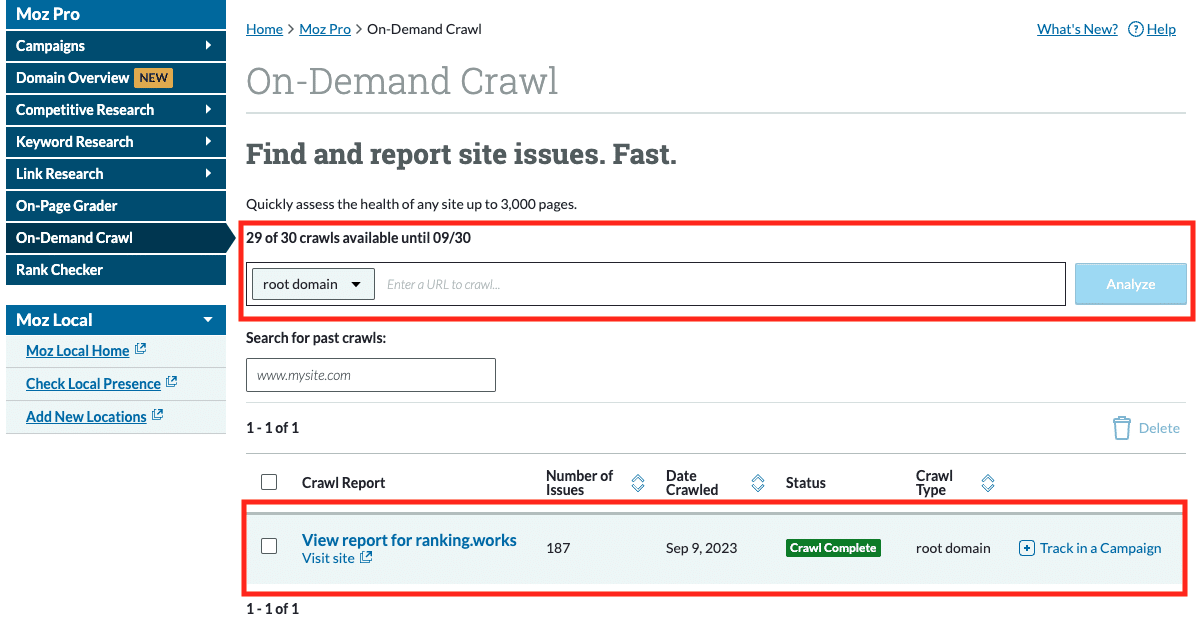Open View report for ranking.works

[x=409, y=540]
